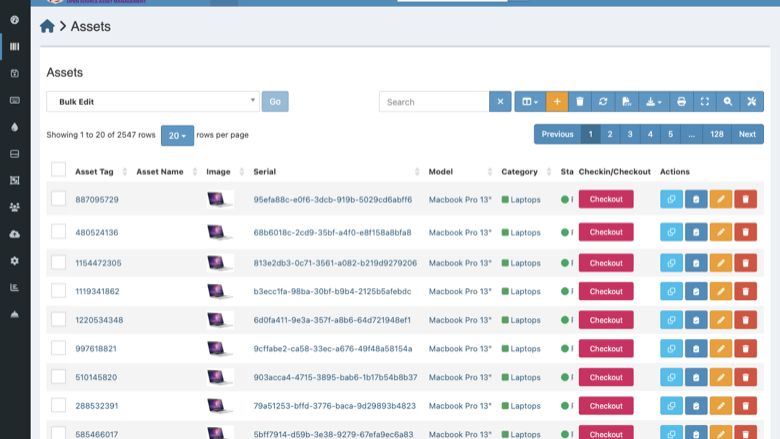Click Checkout for asset 1119341862

606,291
